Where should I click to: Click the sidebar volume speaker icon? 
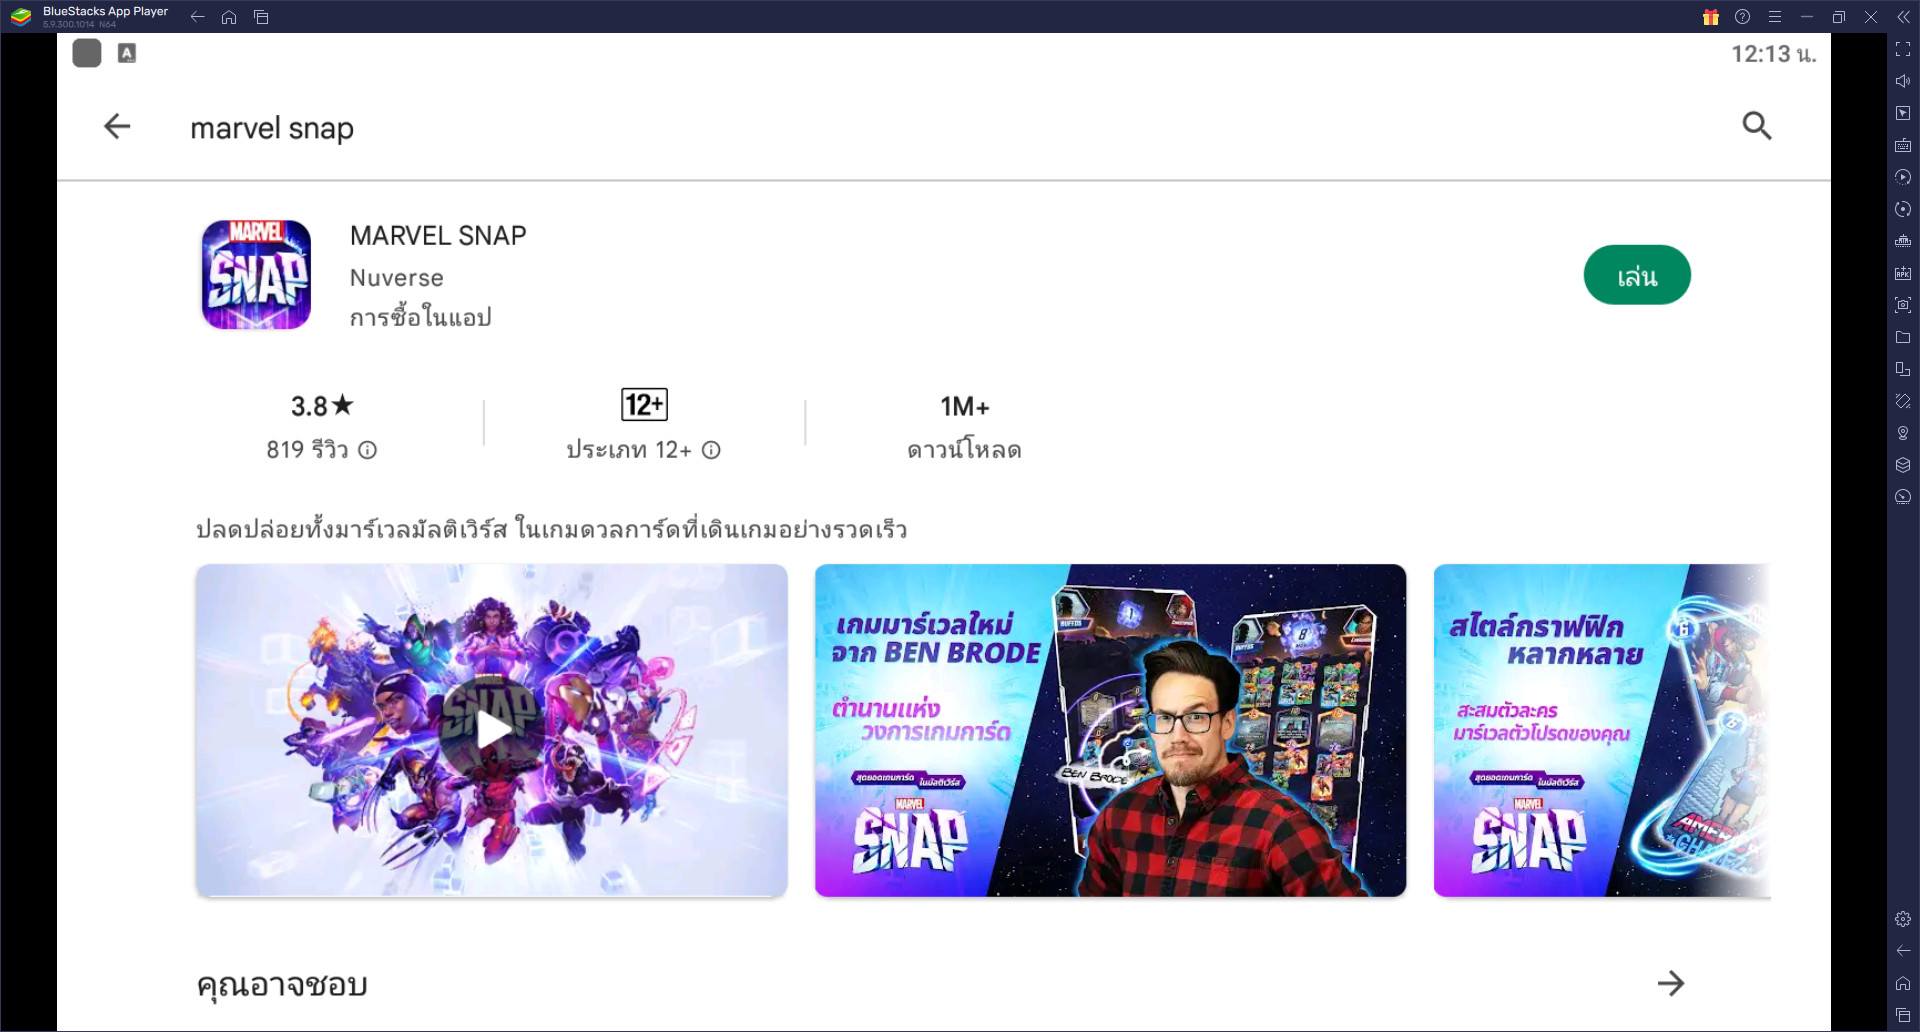pyautogui.click(x=1903, y=81)
